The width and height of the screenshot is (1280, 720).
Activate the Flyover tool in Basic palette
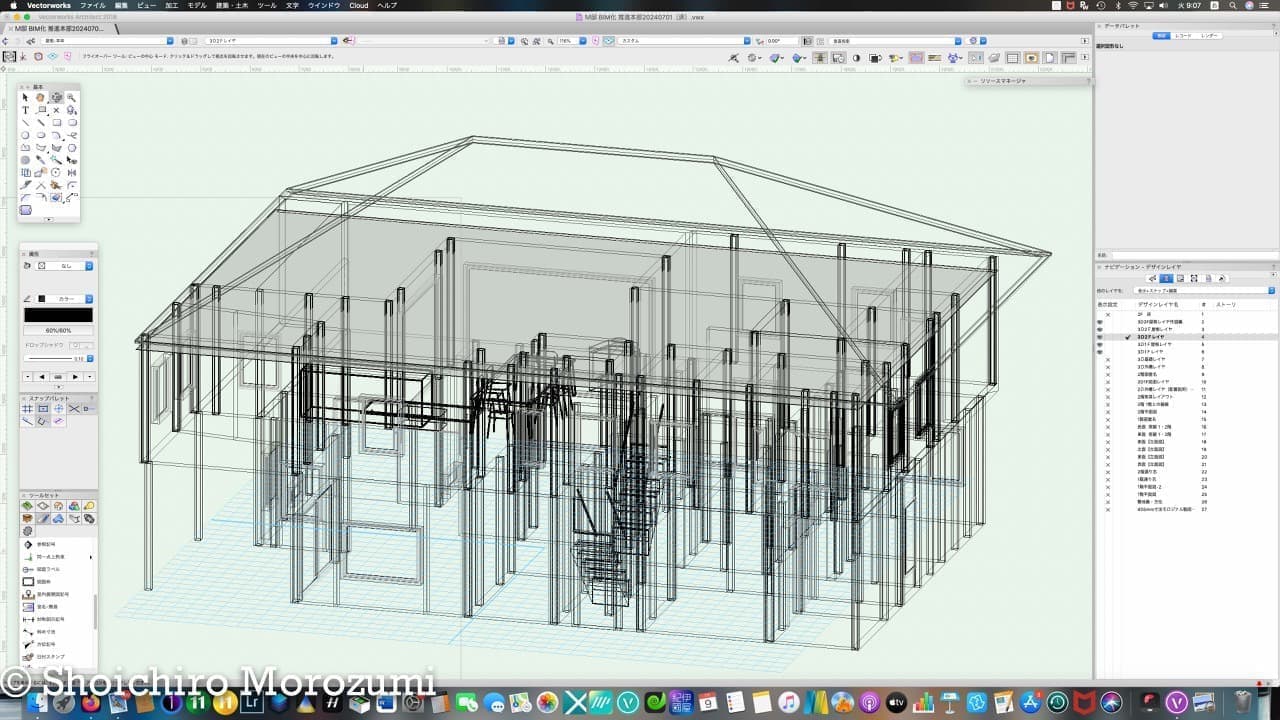[x=56, y=97]
